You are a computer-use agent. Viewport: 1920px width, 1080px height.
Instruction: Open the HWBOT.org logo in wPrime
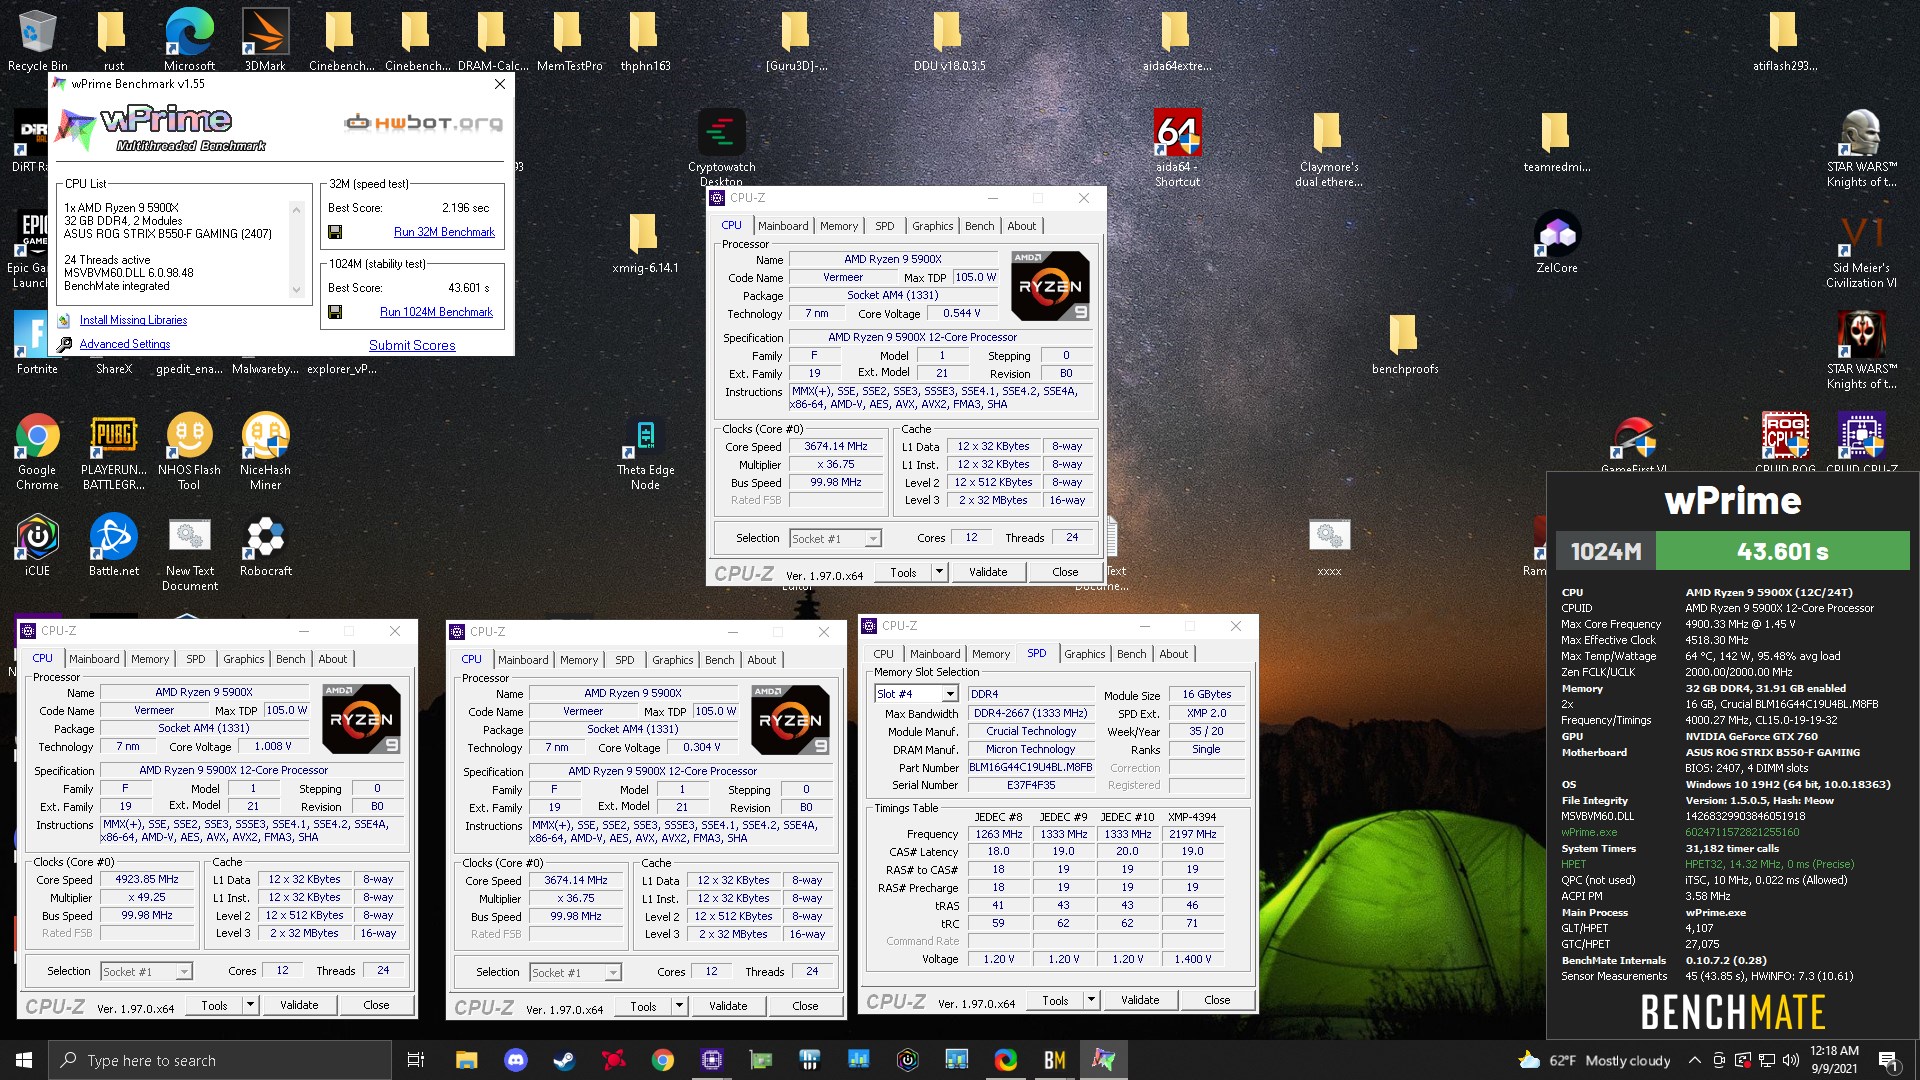(423, 123)
